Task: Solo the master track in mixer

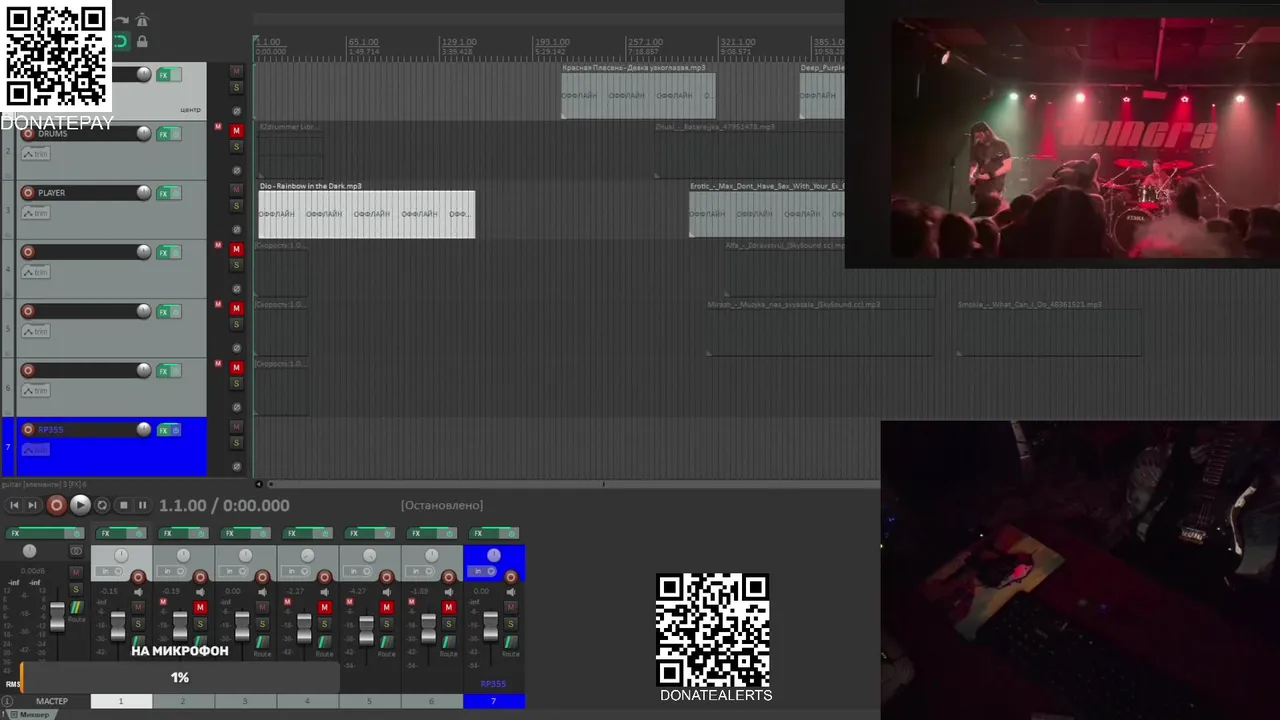Action: pos(76,590)
